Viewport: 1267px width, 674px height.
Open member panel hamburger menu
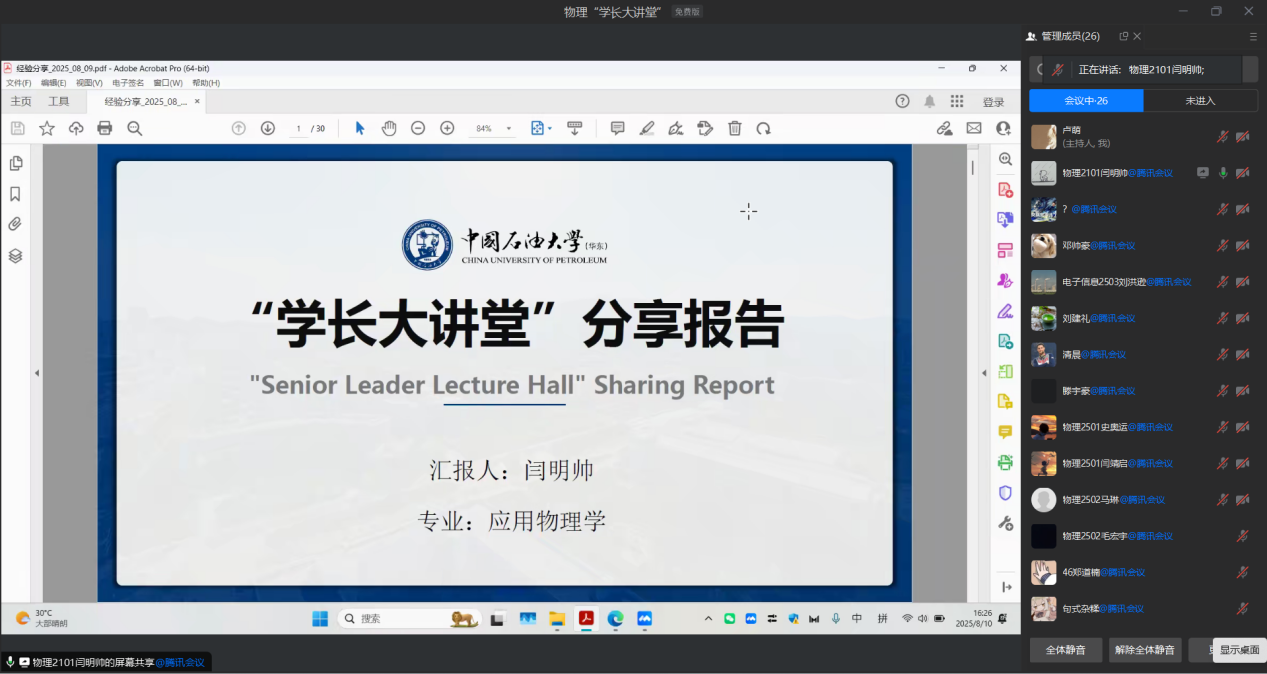coord(1253,37)
